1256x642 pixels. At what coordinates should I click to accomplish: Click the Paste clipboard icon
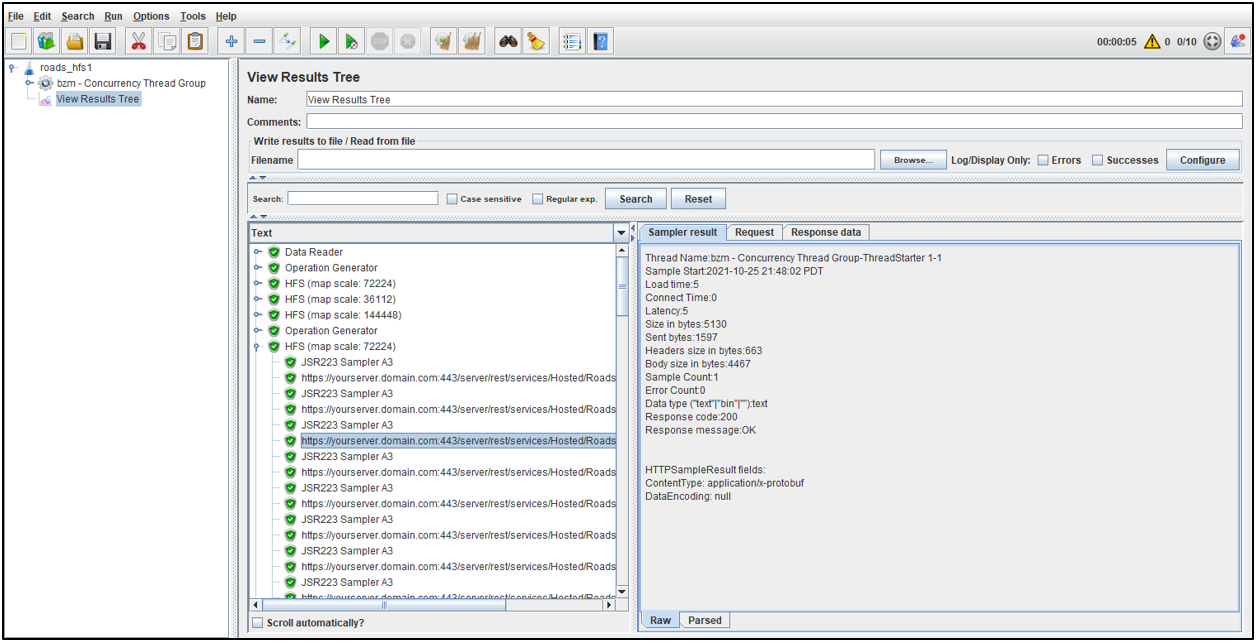coord(195,41)
